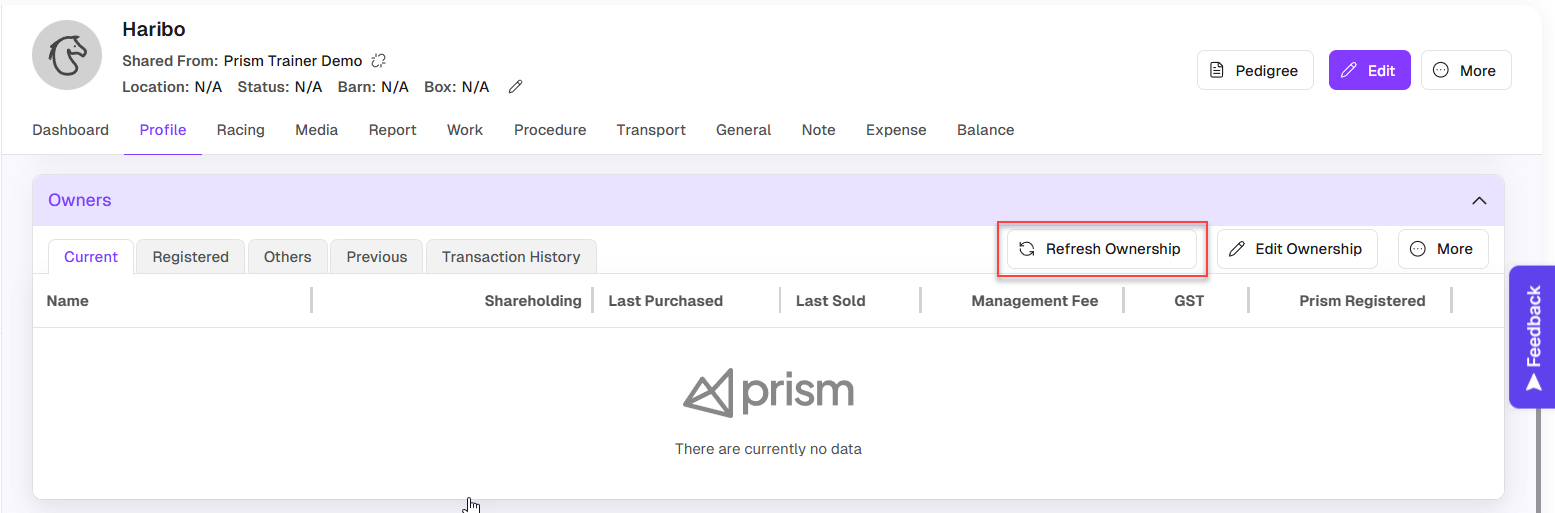This screenshot has width=1555, height=513.
Task: Open the Previous owners tab
Action: [376, 257]
